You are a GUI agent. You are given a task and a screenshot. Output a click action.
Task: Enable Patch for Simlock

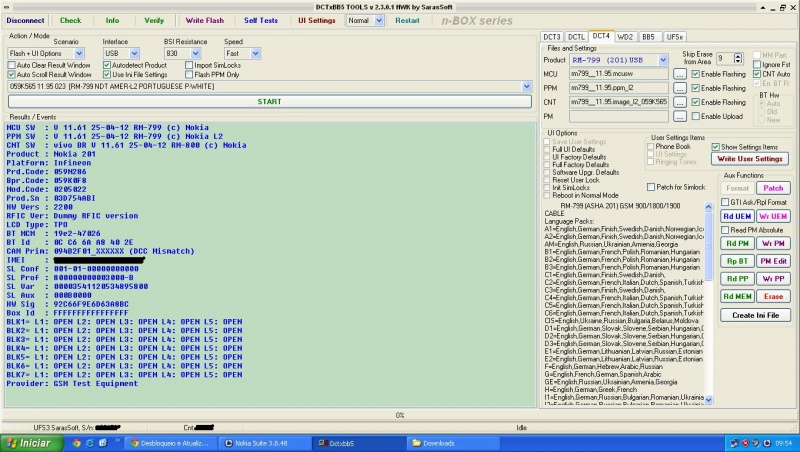click(651, 187)
